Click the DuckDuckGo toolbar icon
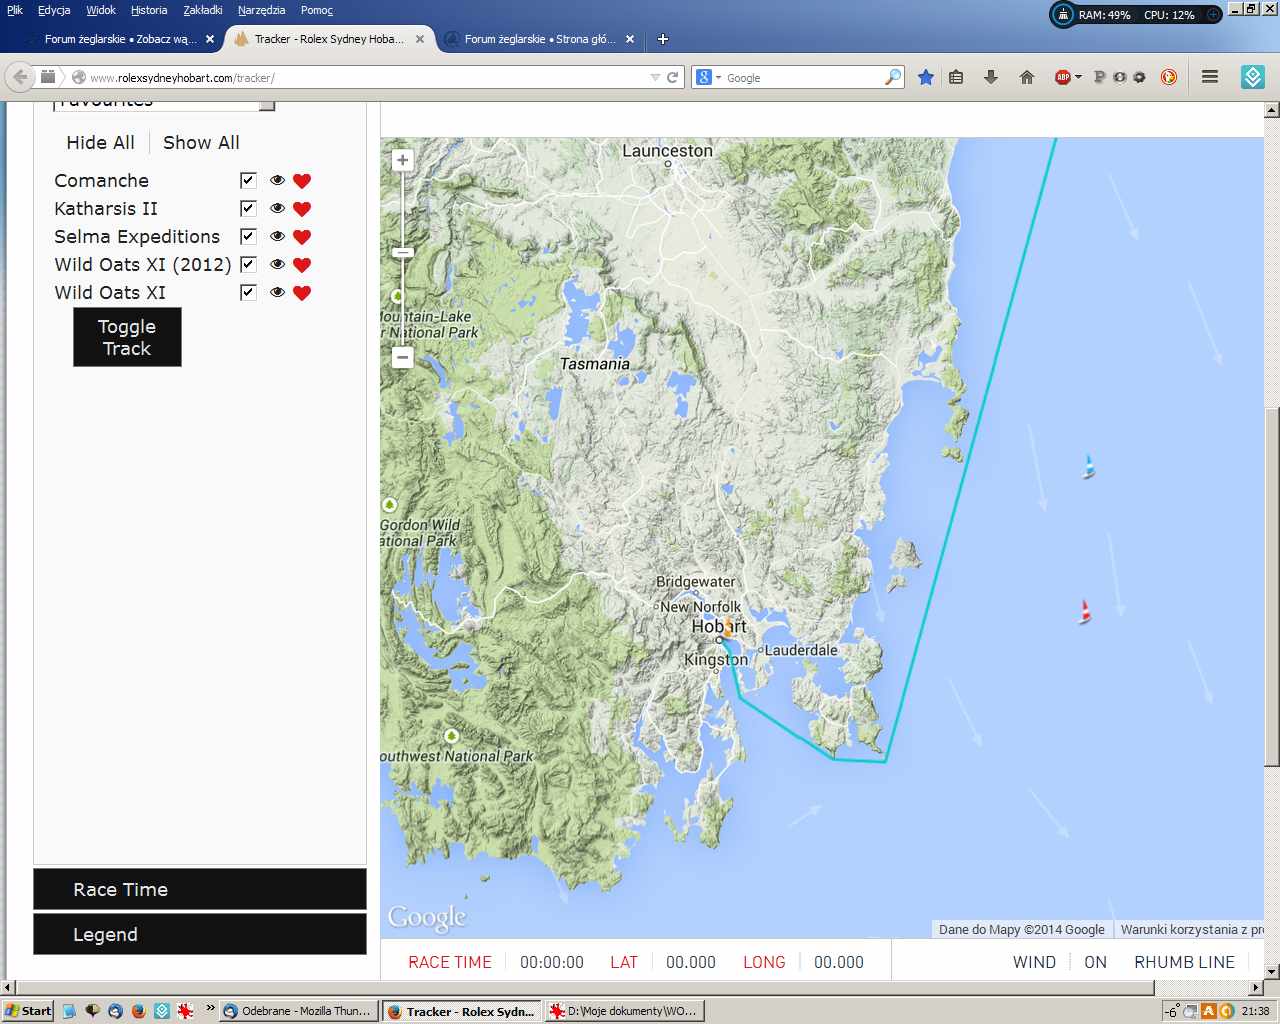Image resolution: width=1280 pixels, height=1024 pixels. tap(1168, 77)
